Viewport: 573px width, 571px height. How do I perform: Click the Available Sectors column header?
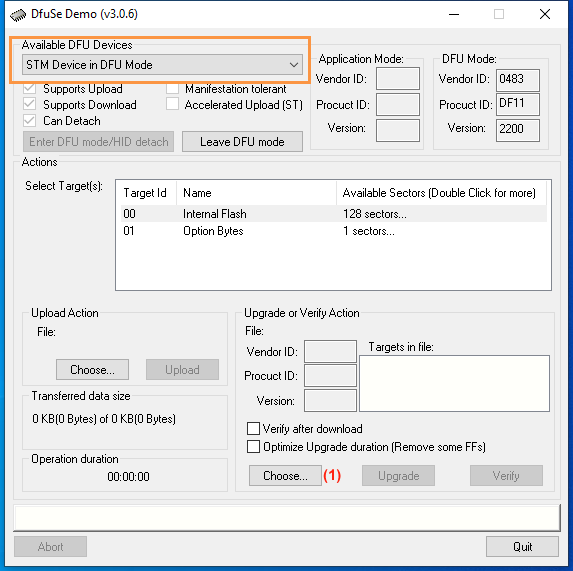[441, 193]
